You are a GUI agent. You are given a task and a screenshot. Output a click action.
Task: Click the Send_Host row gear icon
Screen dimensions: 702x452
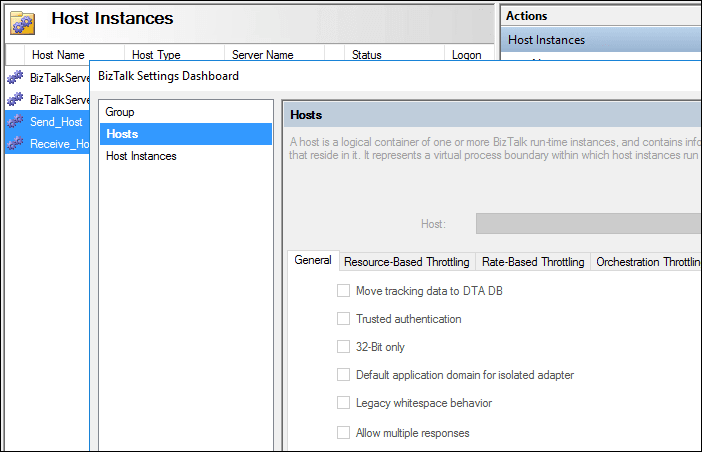15,121
